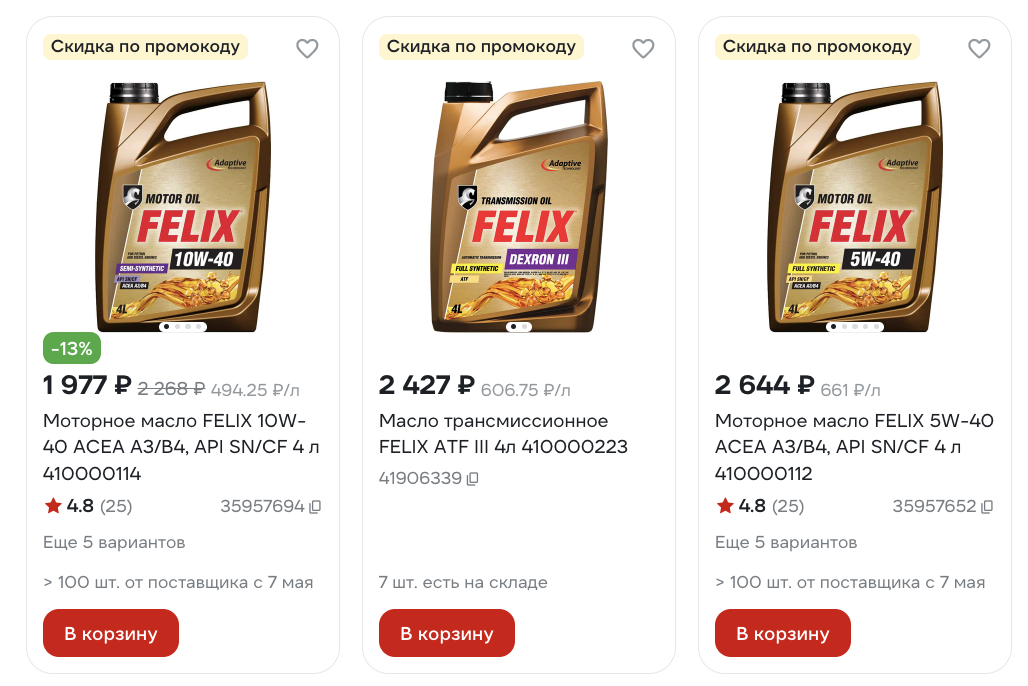
Task: Expand 5 more variants for FELIX 5W-40
Action: 786,543
